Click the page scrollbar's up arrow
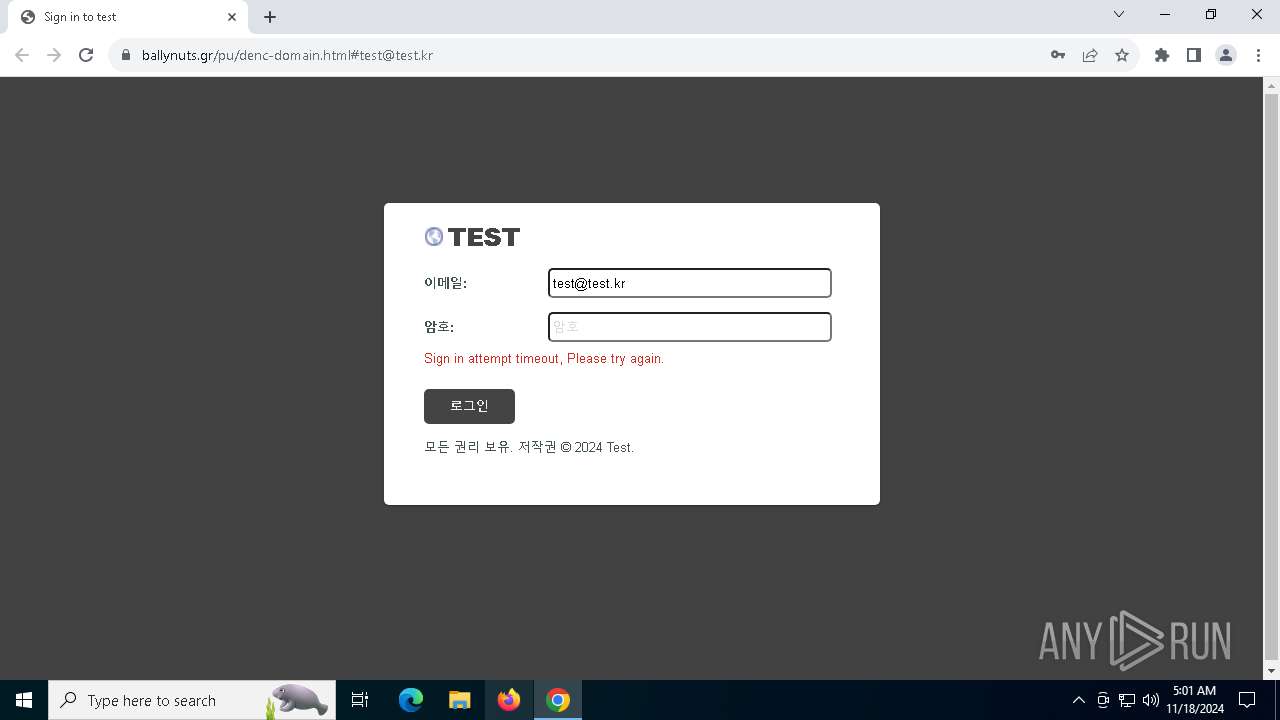This screenshot has height=720, width=1280. 1272,85
